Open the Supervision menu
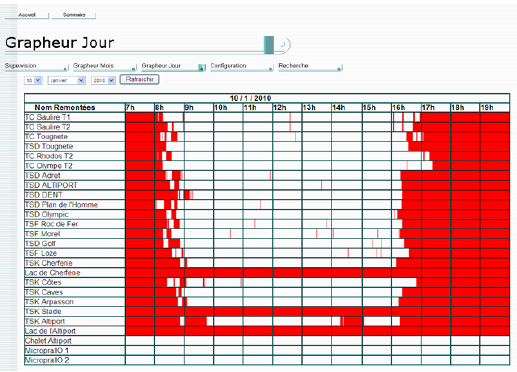The width and height of the screenshot is (517, 372). (37, 66)
